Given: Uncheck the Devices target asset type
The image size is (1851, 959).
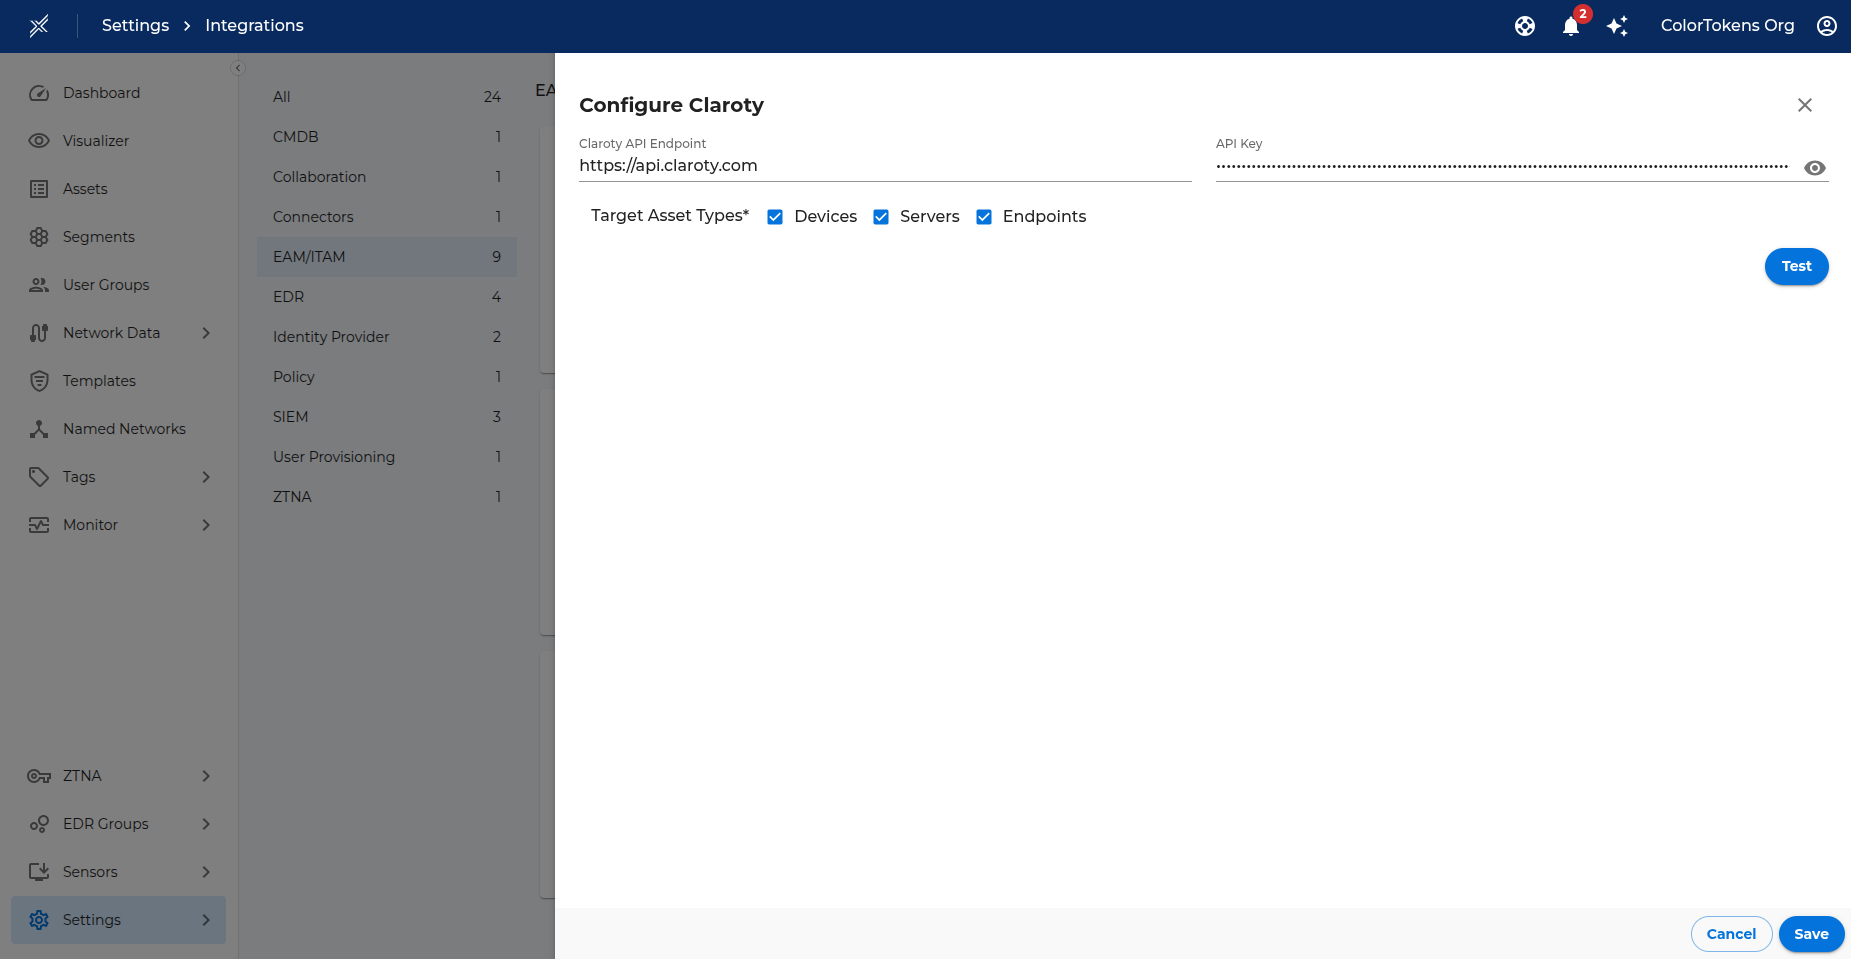Looking at the screenshot, I should point(775,216).
